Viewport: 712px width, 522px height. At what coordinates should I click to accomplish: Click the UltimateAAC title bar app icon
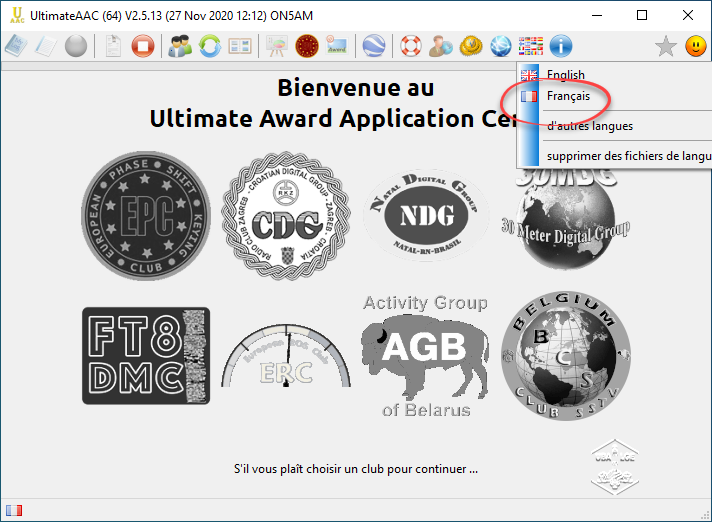point(17,15)
